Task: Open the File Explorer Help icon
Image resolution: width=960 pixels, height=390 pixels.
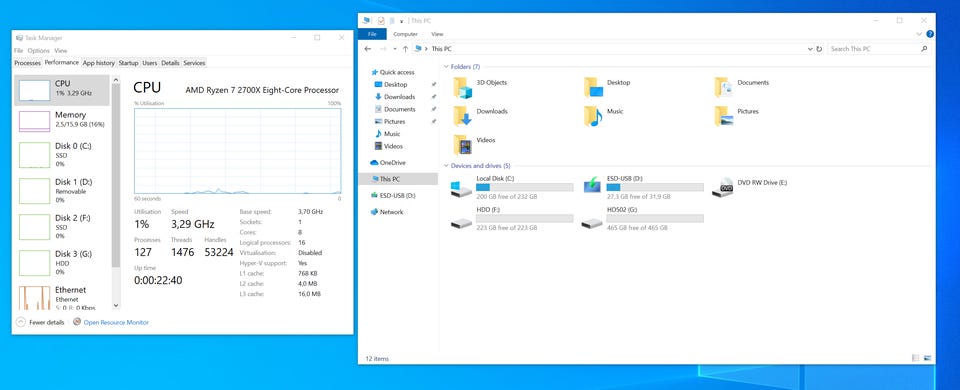Action: click(930, 34)
